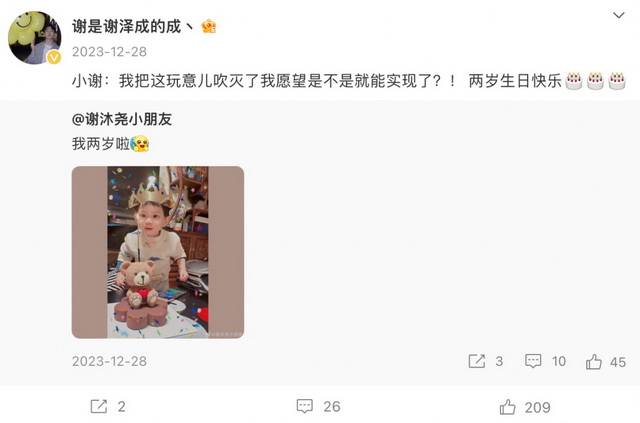Open the post options chevron menu
The height and width of the screenshot is (423, 640).
coord(619,16)
